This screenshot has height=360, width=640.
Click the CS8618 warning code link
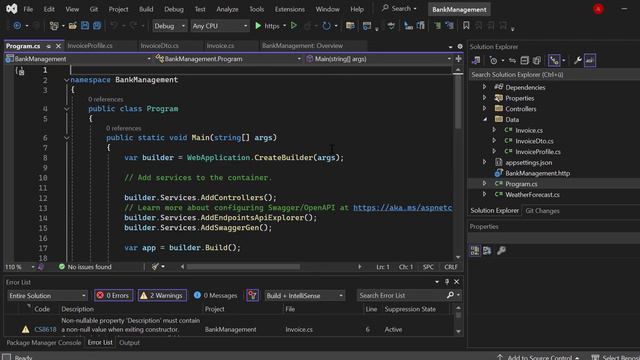click(x=45, y=329)
